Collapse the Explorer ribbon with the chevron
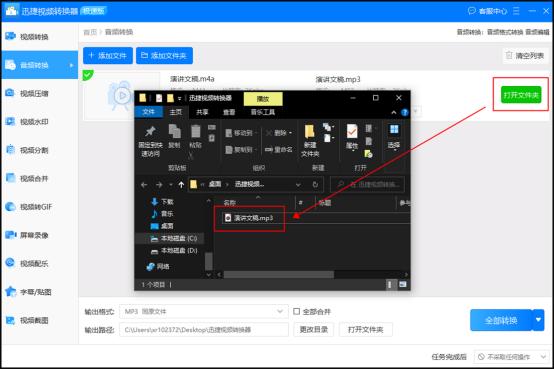The image size is (554, 370). 394,112
